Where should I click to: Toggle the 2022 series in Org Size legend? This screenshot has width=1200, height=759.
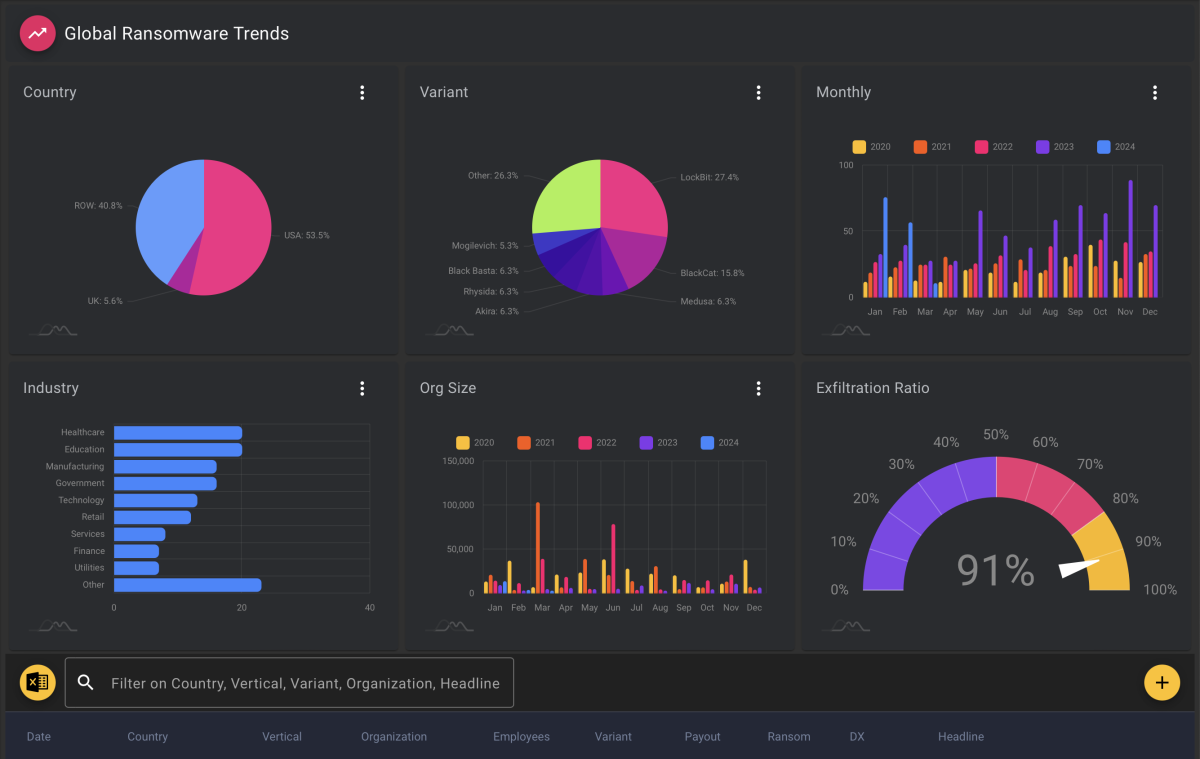coord(597,443)
